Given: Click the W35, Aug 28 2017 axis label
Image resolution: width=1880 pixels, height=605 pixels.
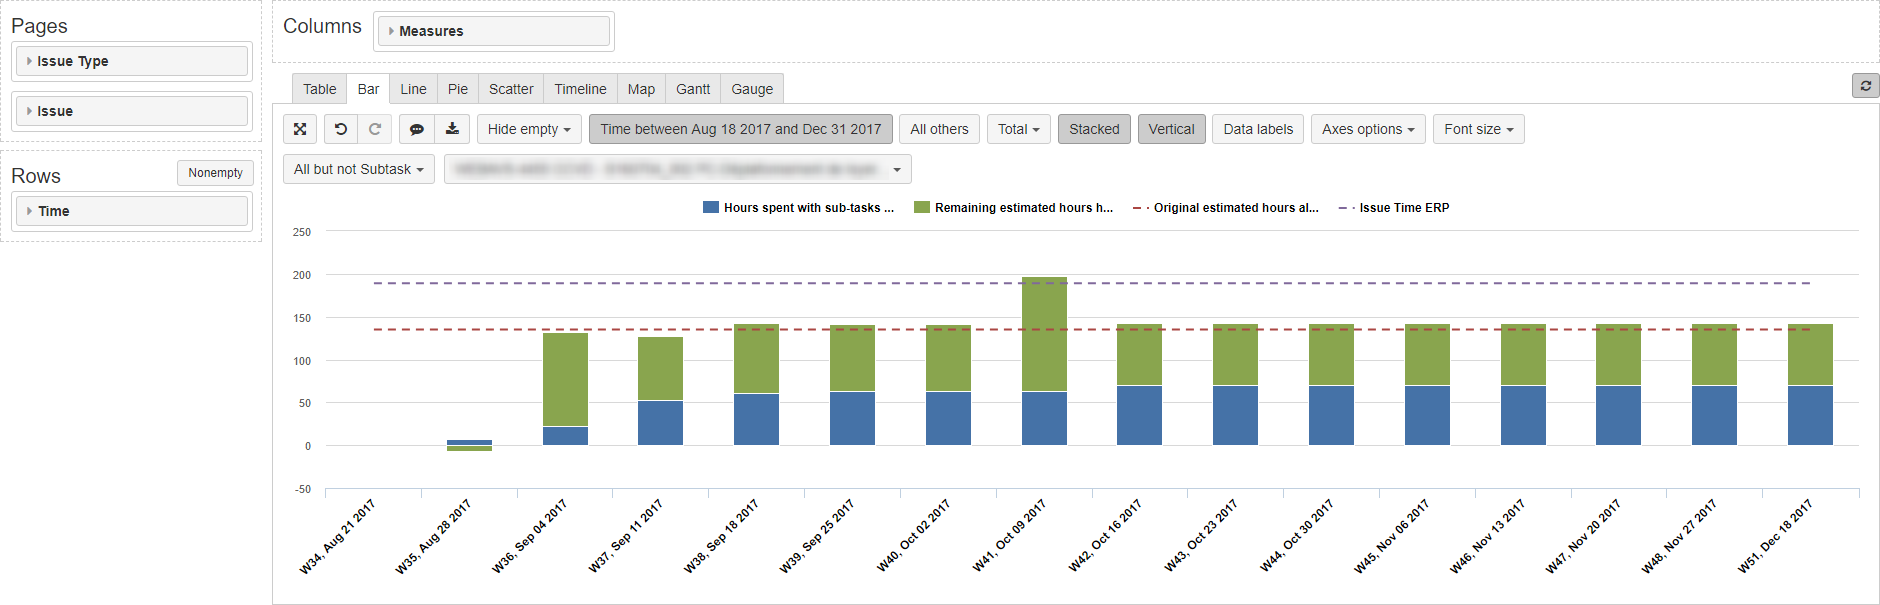Looking at the screenshot, I should click(433, 535).
